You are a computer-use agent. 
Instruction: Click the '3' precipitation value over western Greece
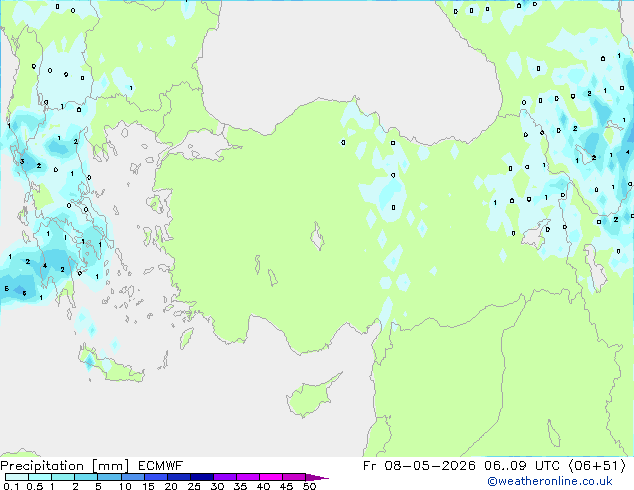[x=22, y=161]
